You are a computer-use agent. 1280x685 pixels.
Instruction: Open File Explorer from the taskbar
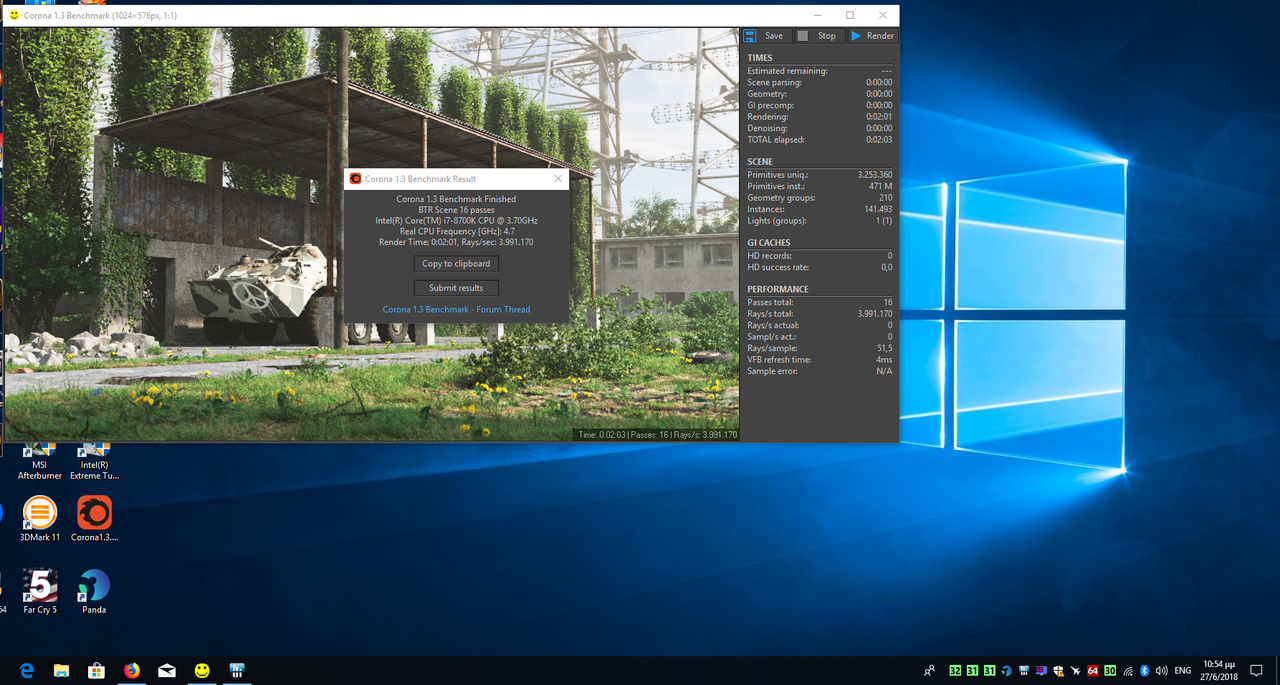pos(61,670)
